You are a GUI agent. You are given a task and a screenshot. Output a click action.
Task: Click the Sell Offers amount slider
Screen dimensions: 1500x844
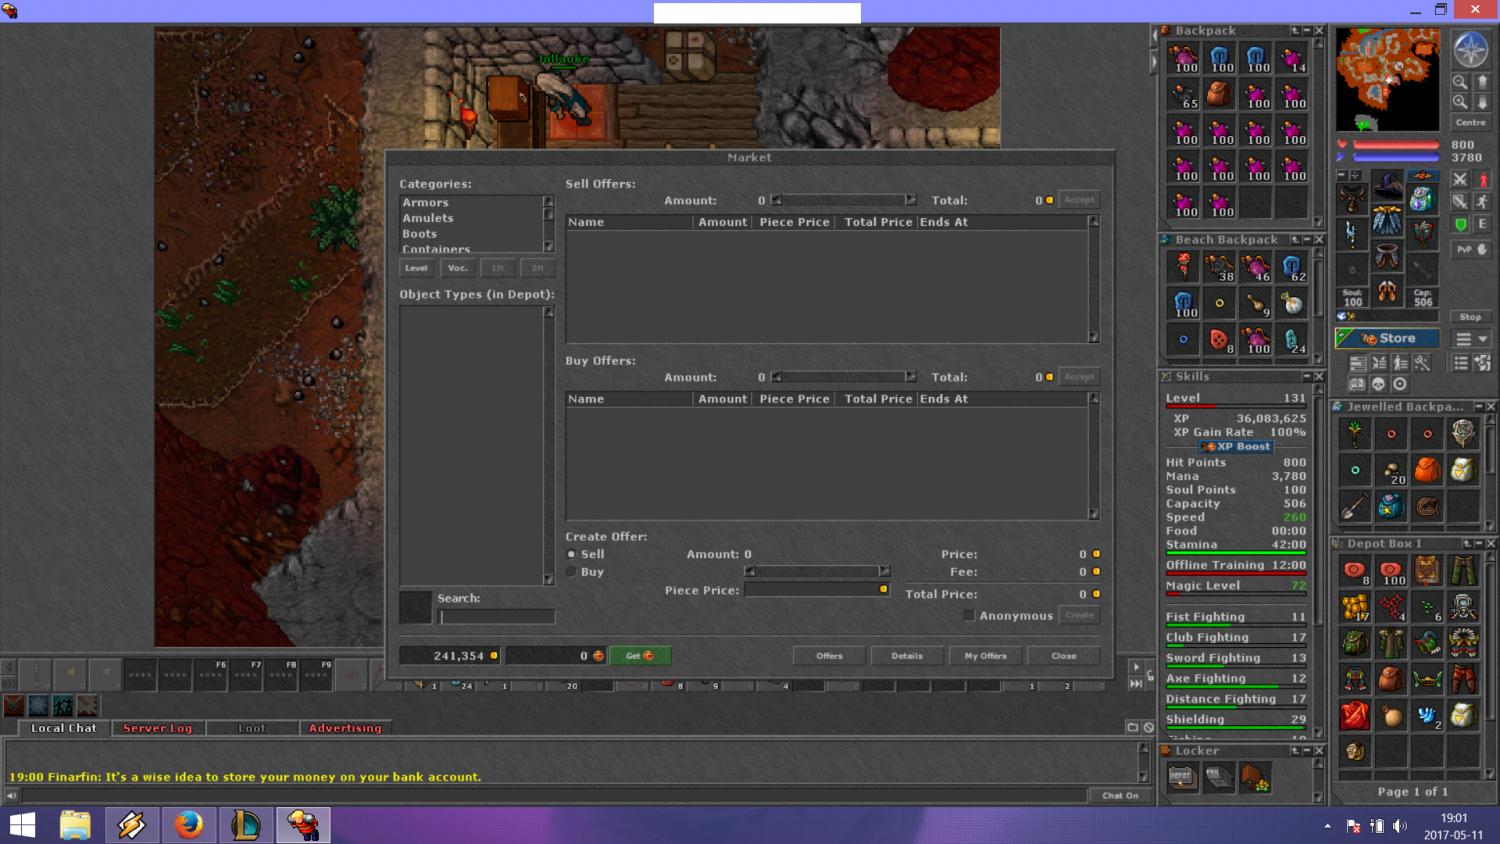tap(843, 200)
